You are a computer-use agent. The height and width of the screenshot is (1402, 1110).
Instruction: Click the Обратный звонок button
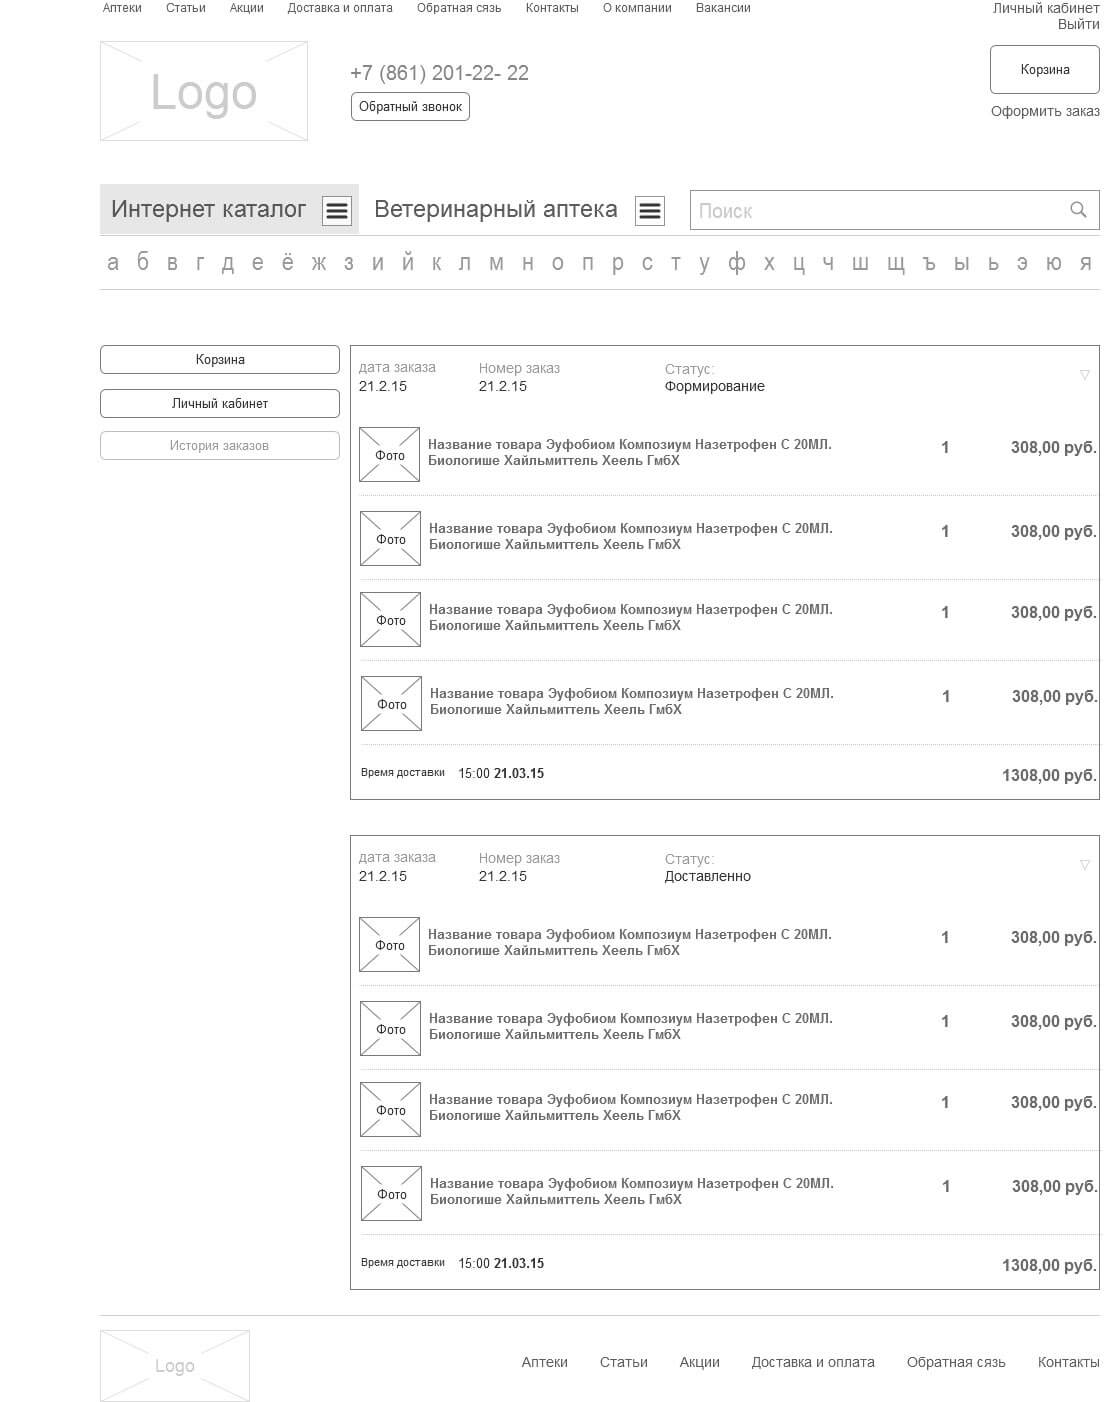410,107
